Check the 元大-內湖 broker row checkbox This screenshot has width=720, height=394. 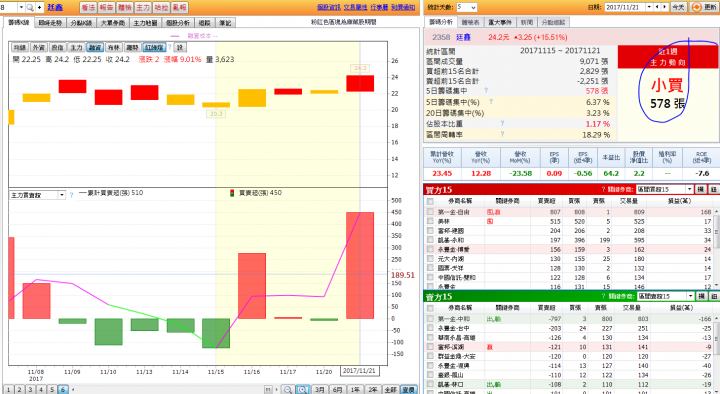click(x=430, y=259)
